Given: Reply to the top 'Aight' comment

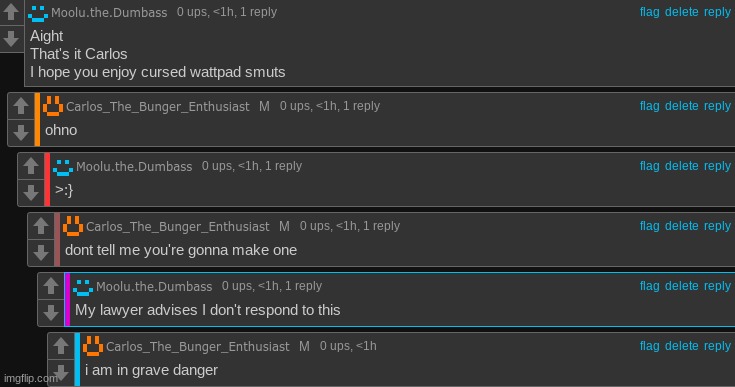Looking at the screenshot, I should (x=717, y=12).
